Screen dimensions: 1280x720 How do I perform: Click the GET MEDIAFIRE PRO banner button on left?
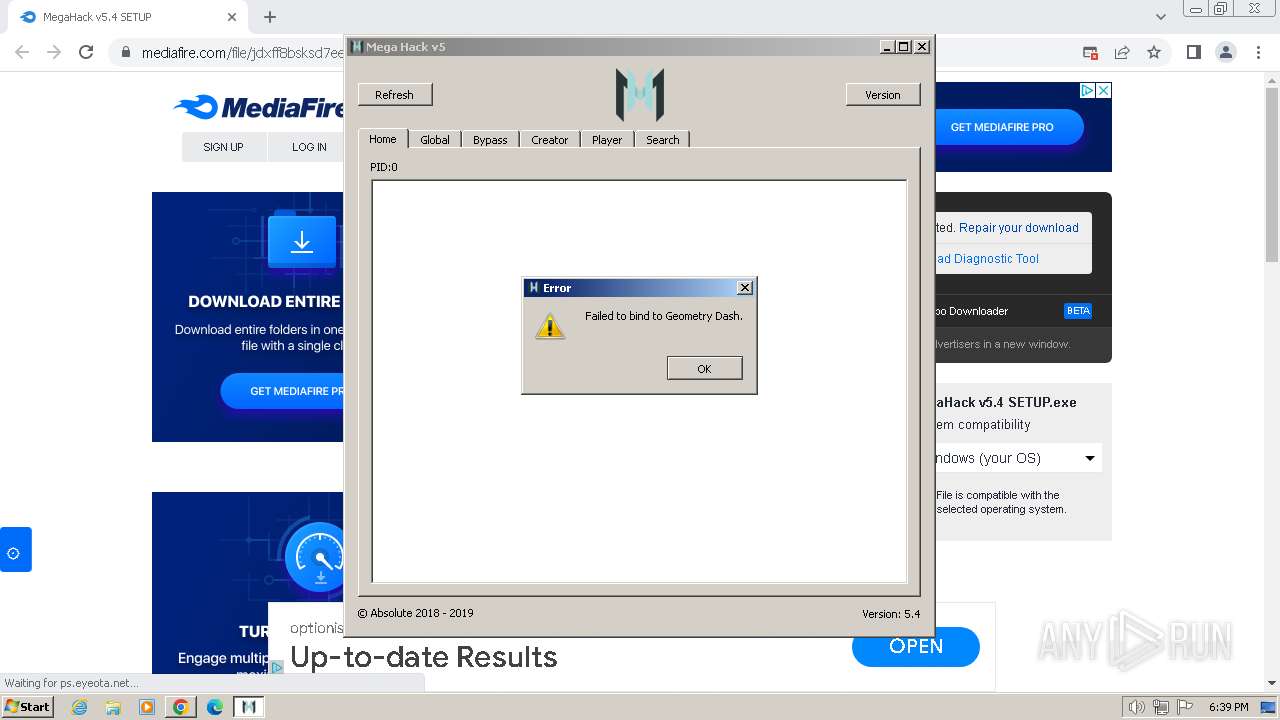283,391
